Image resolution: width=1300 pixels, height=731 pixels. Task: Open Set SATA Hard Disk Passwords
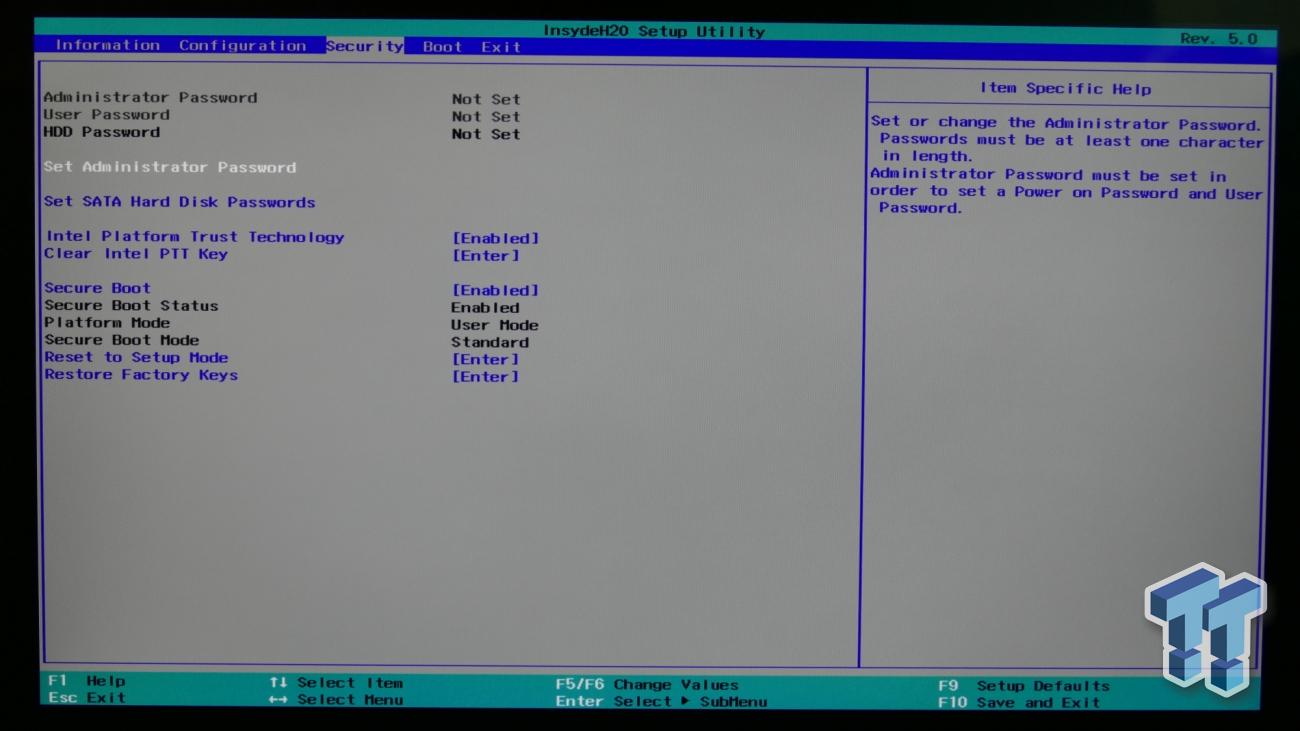179,202
